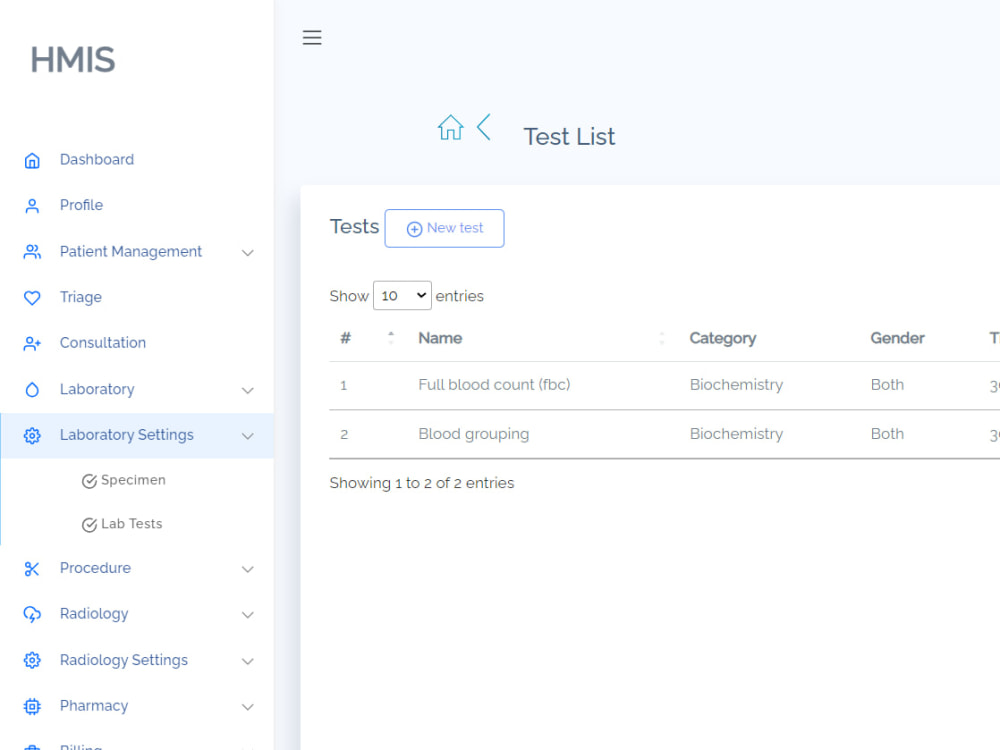Sort by the Name column arrows
This screenshot has width=1000, height=750.
[x=662, y=338]
